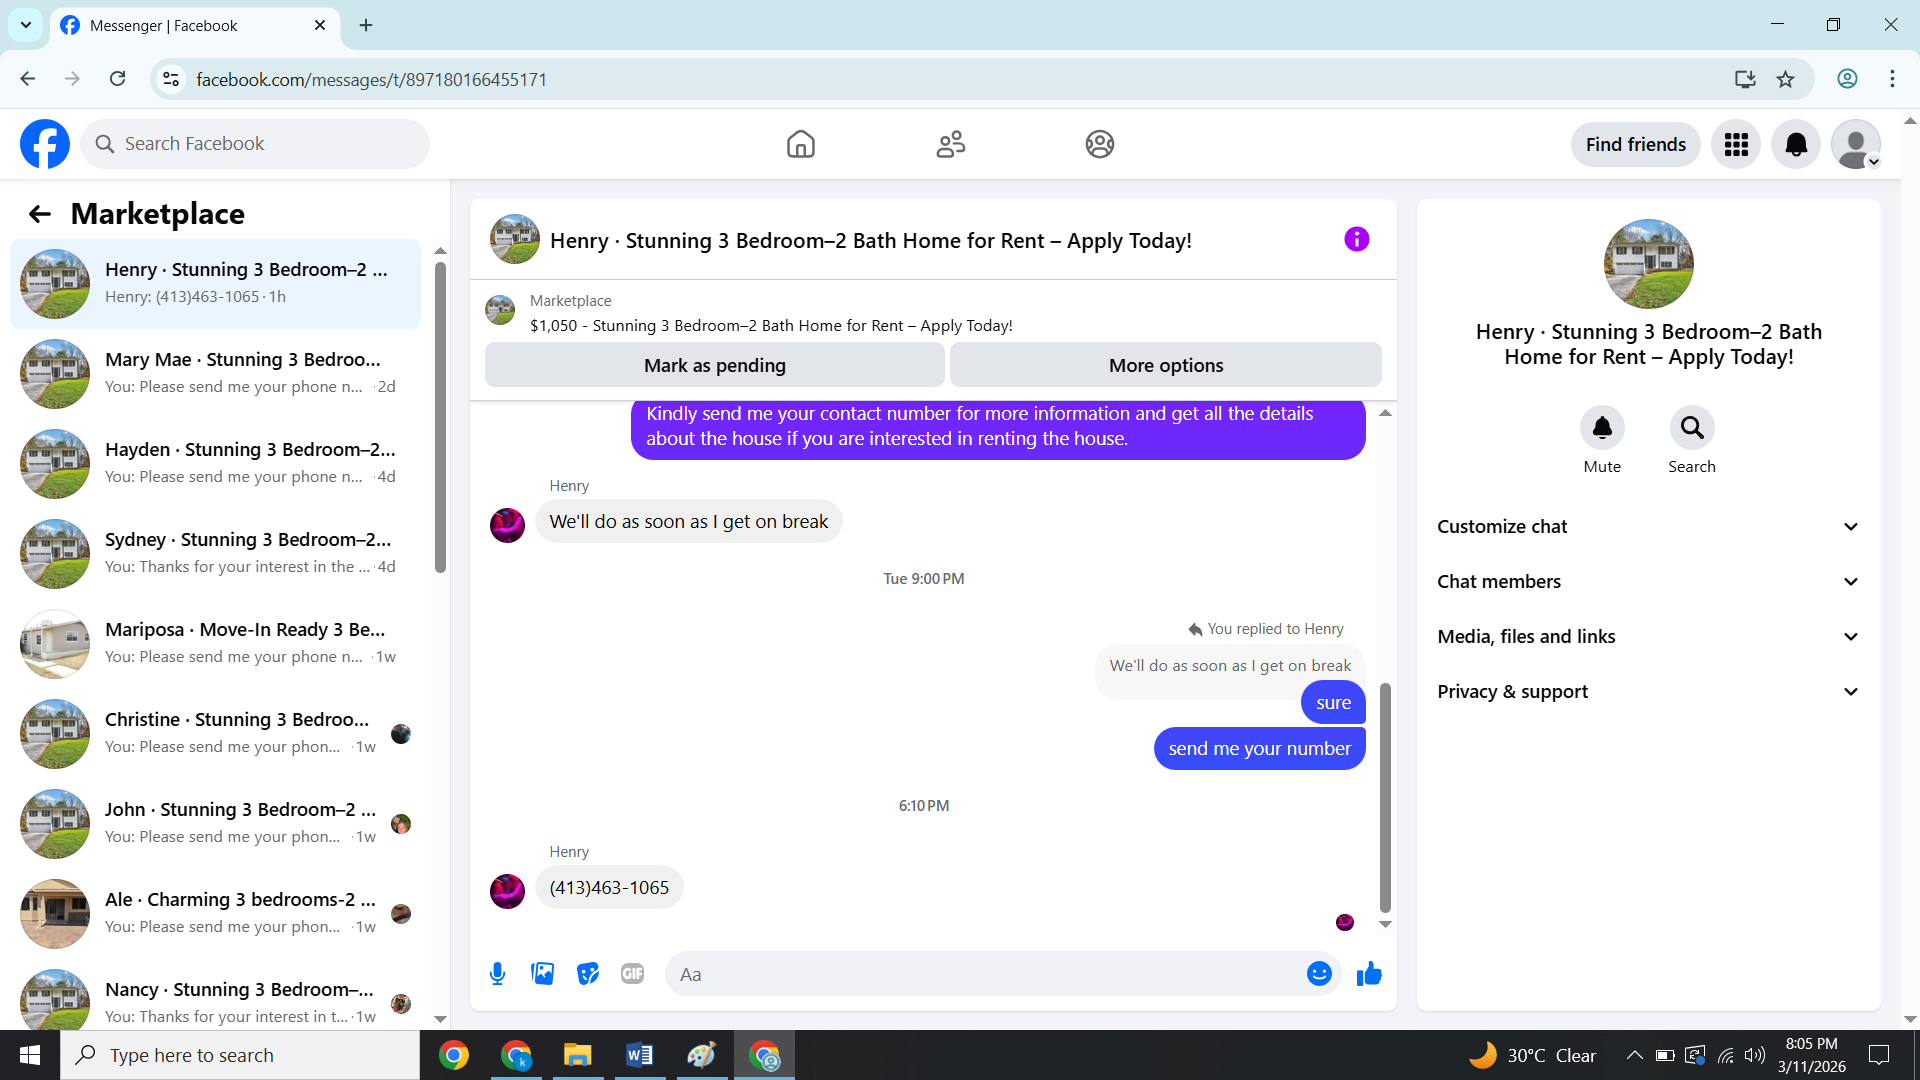Screen dimensions: 1920x1080
Task: Click More options button
Action: 1165,365
